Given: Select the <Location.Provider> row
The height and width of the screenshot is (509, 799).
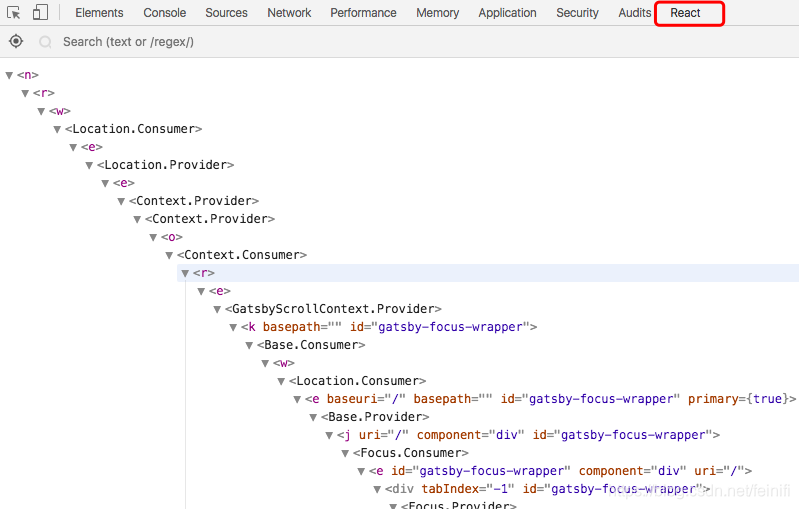Looking at the screenshot, I should point(166,165).
